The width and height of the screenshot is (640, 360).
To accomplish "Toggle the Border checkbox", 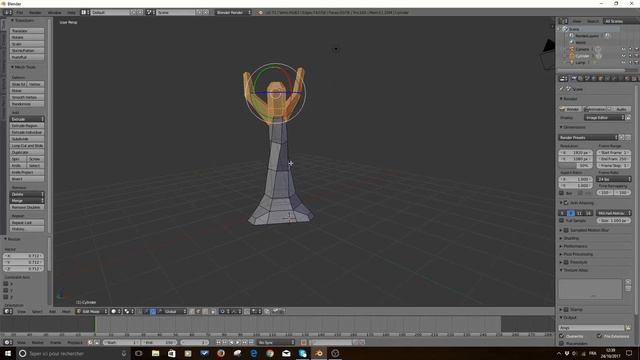I will (562, 193).
